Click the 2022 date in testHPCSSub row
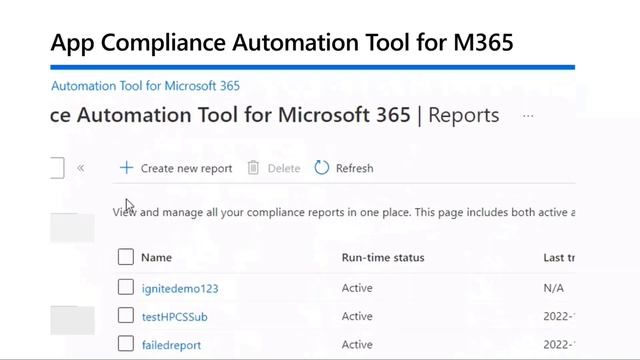640x360 pixels. tap(559, 316)
